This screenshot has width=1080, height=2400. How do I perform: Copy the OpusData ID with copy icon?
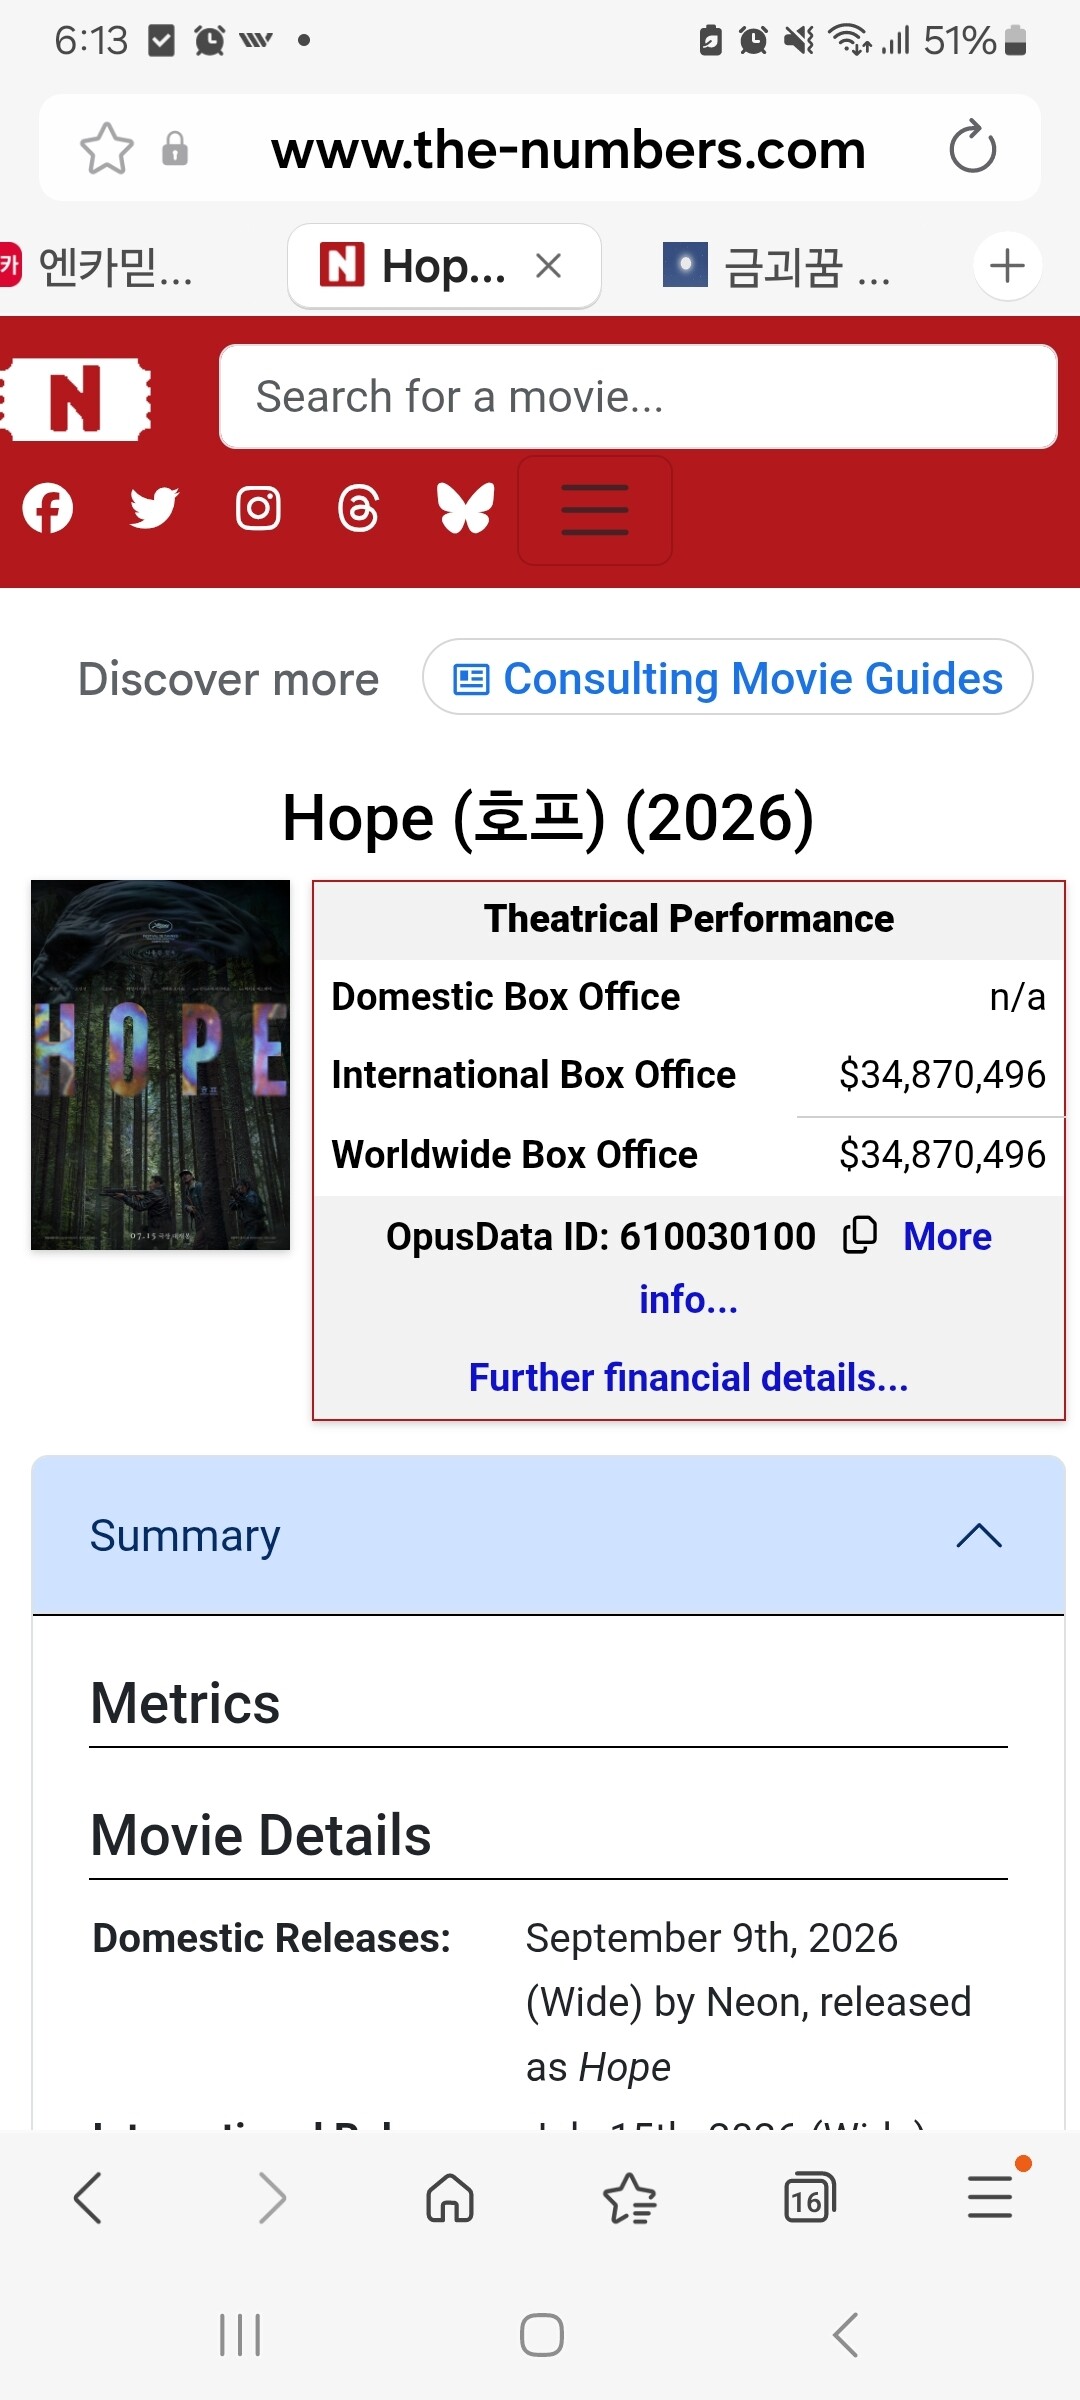pyautogui.click(x=860, y=1235)
